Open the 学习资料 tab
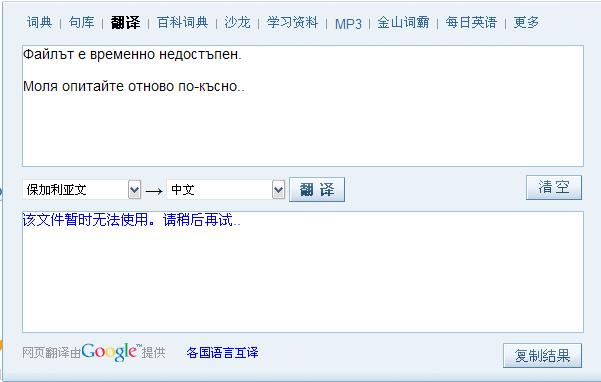601x382 pixels. (x=292, y=23)
